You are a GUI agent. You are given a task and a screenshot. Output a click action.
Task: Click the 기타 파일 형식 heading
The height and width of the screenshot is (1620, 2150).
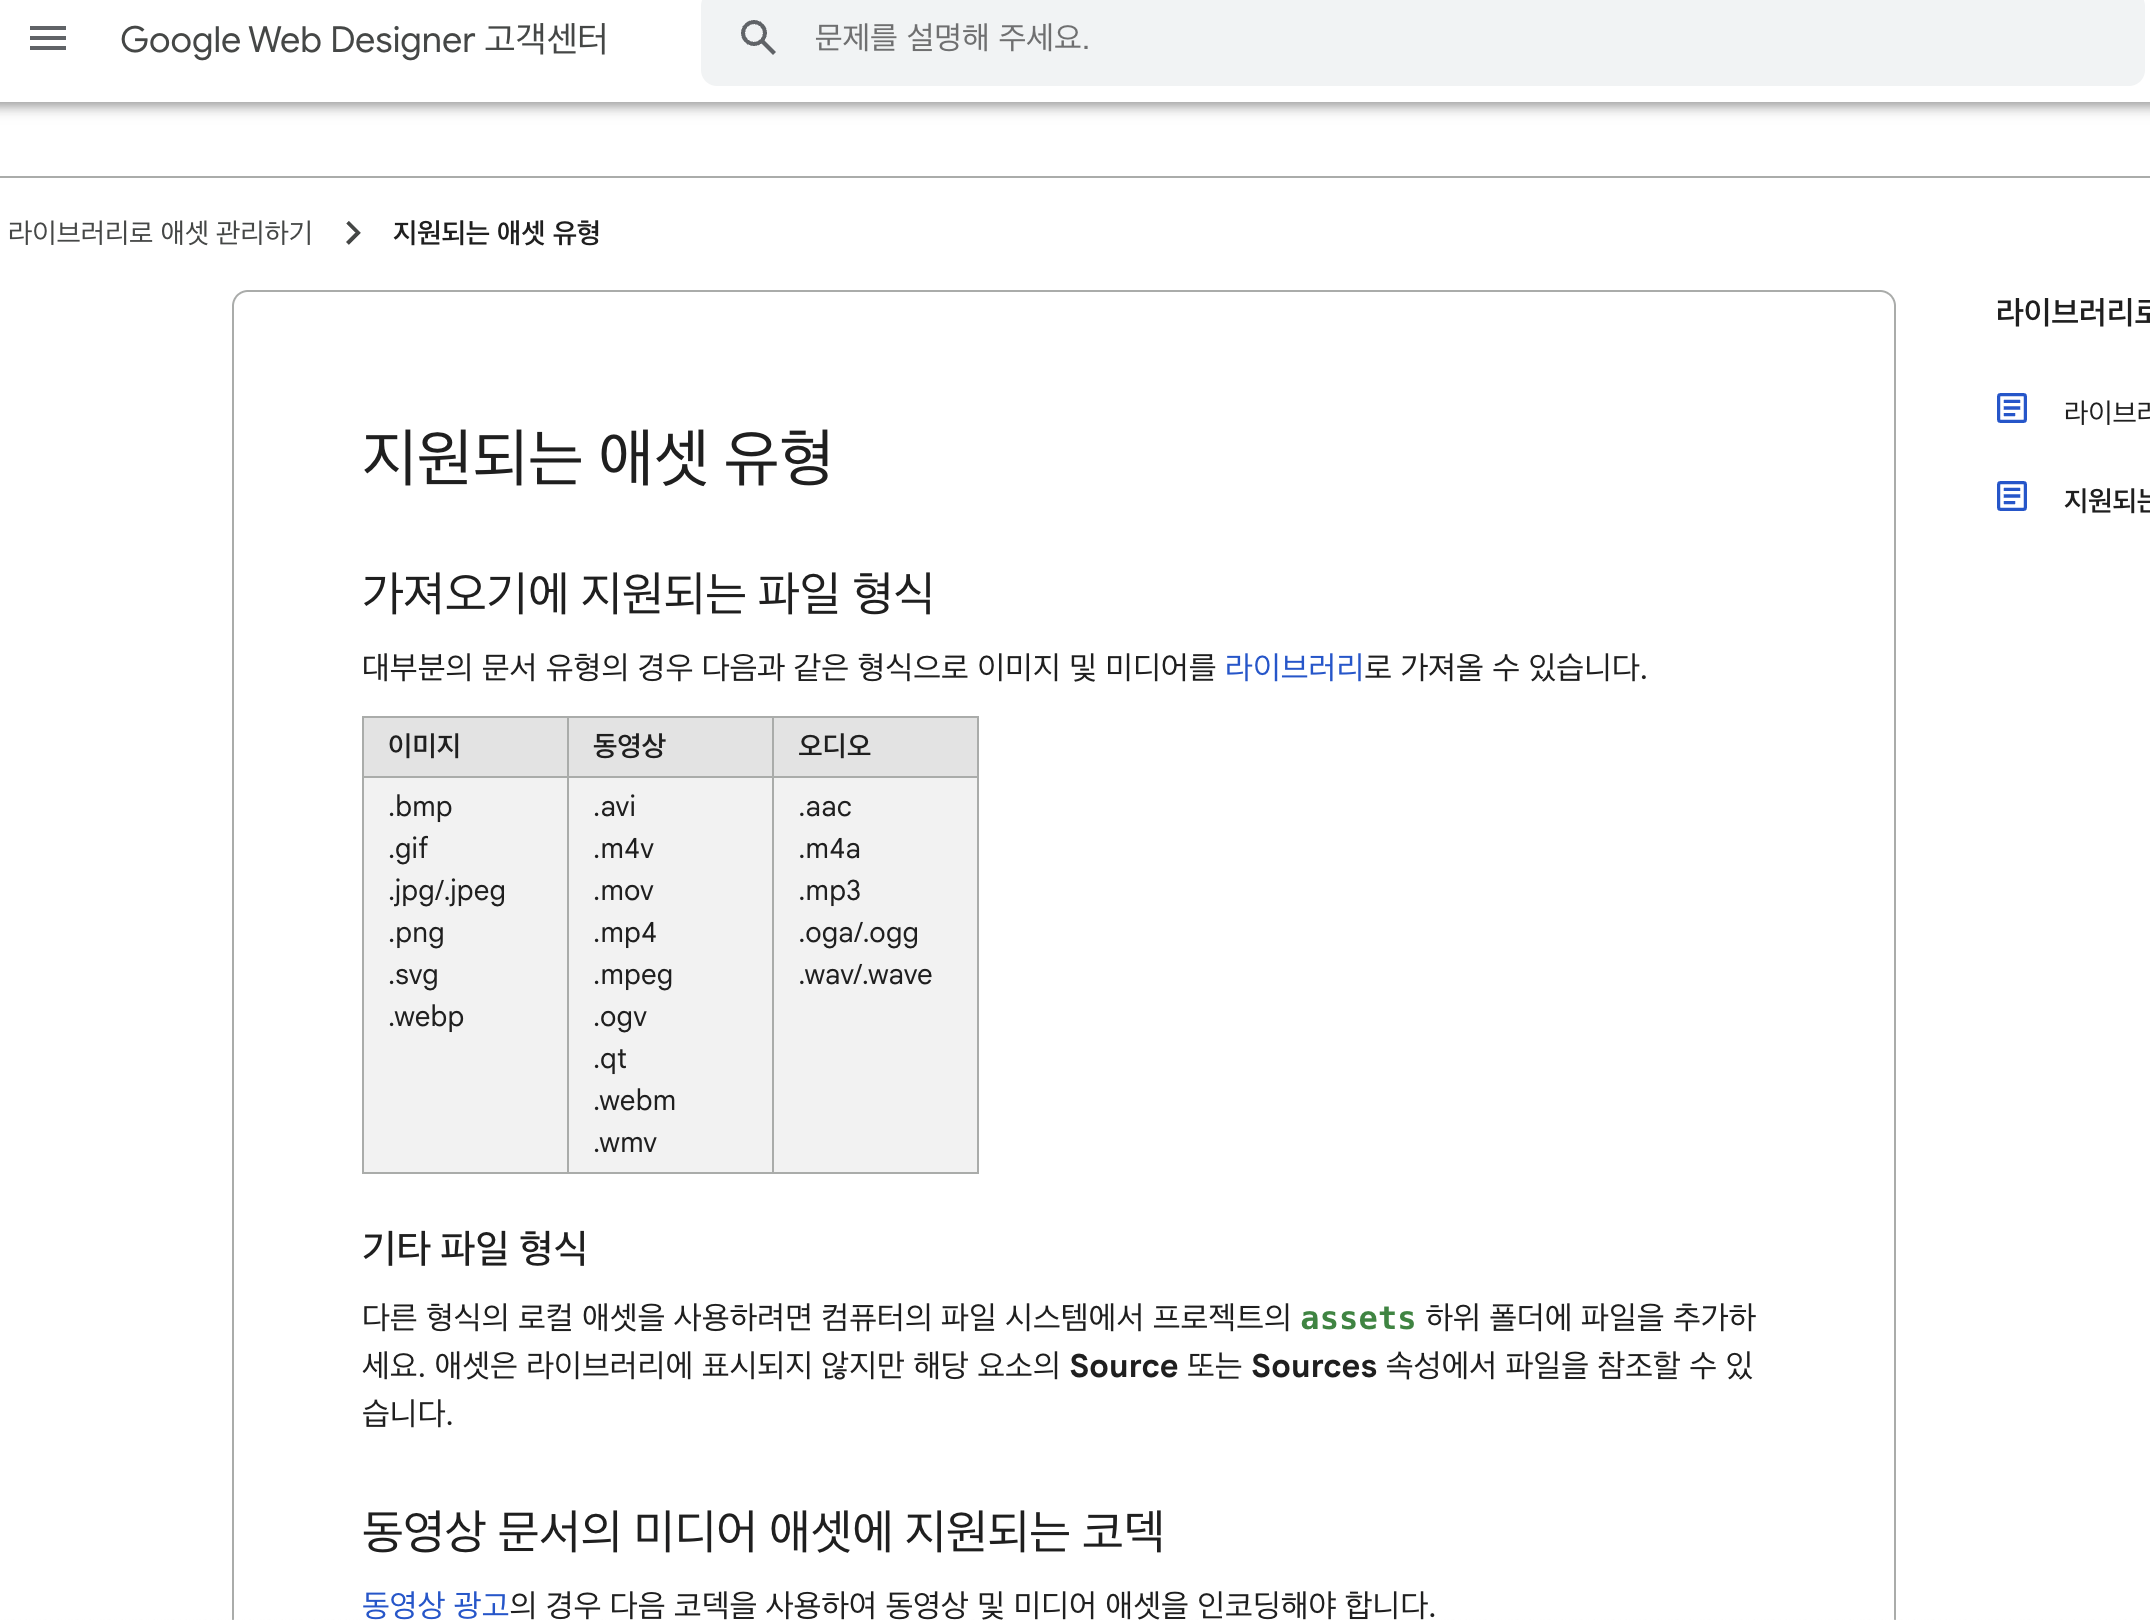pyautogui.click(x=474, y=1248)
